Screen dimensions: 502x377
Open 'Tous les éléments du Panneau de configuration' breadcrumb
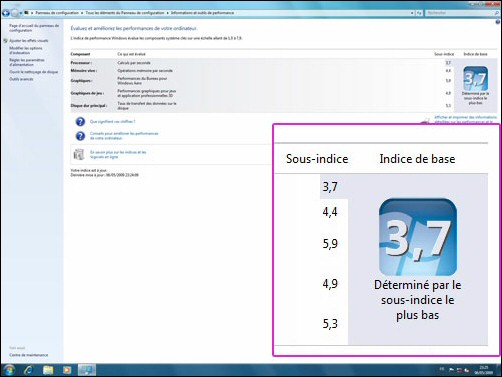[125, 13]
